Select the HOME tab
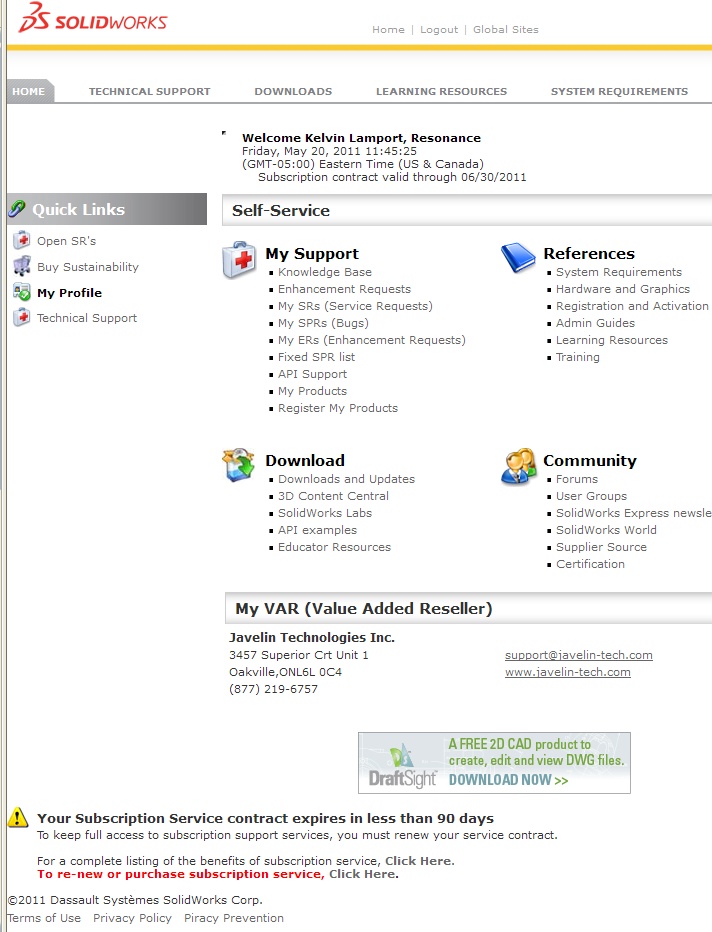 29,91
